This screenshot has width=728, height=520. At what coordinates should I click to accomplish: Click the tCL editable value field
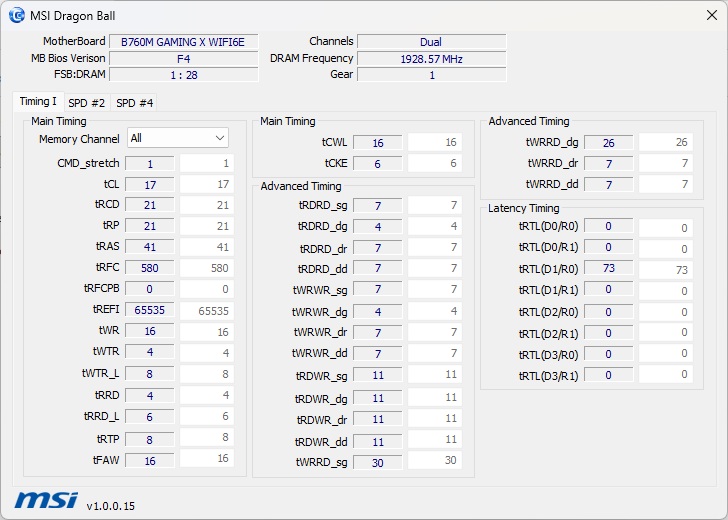click(150, 185)
